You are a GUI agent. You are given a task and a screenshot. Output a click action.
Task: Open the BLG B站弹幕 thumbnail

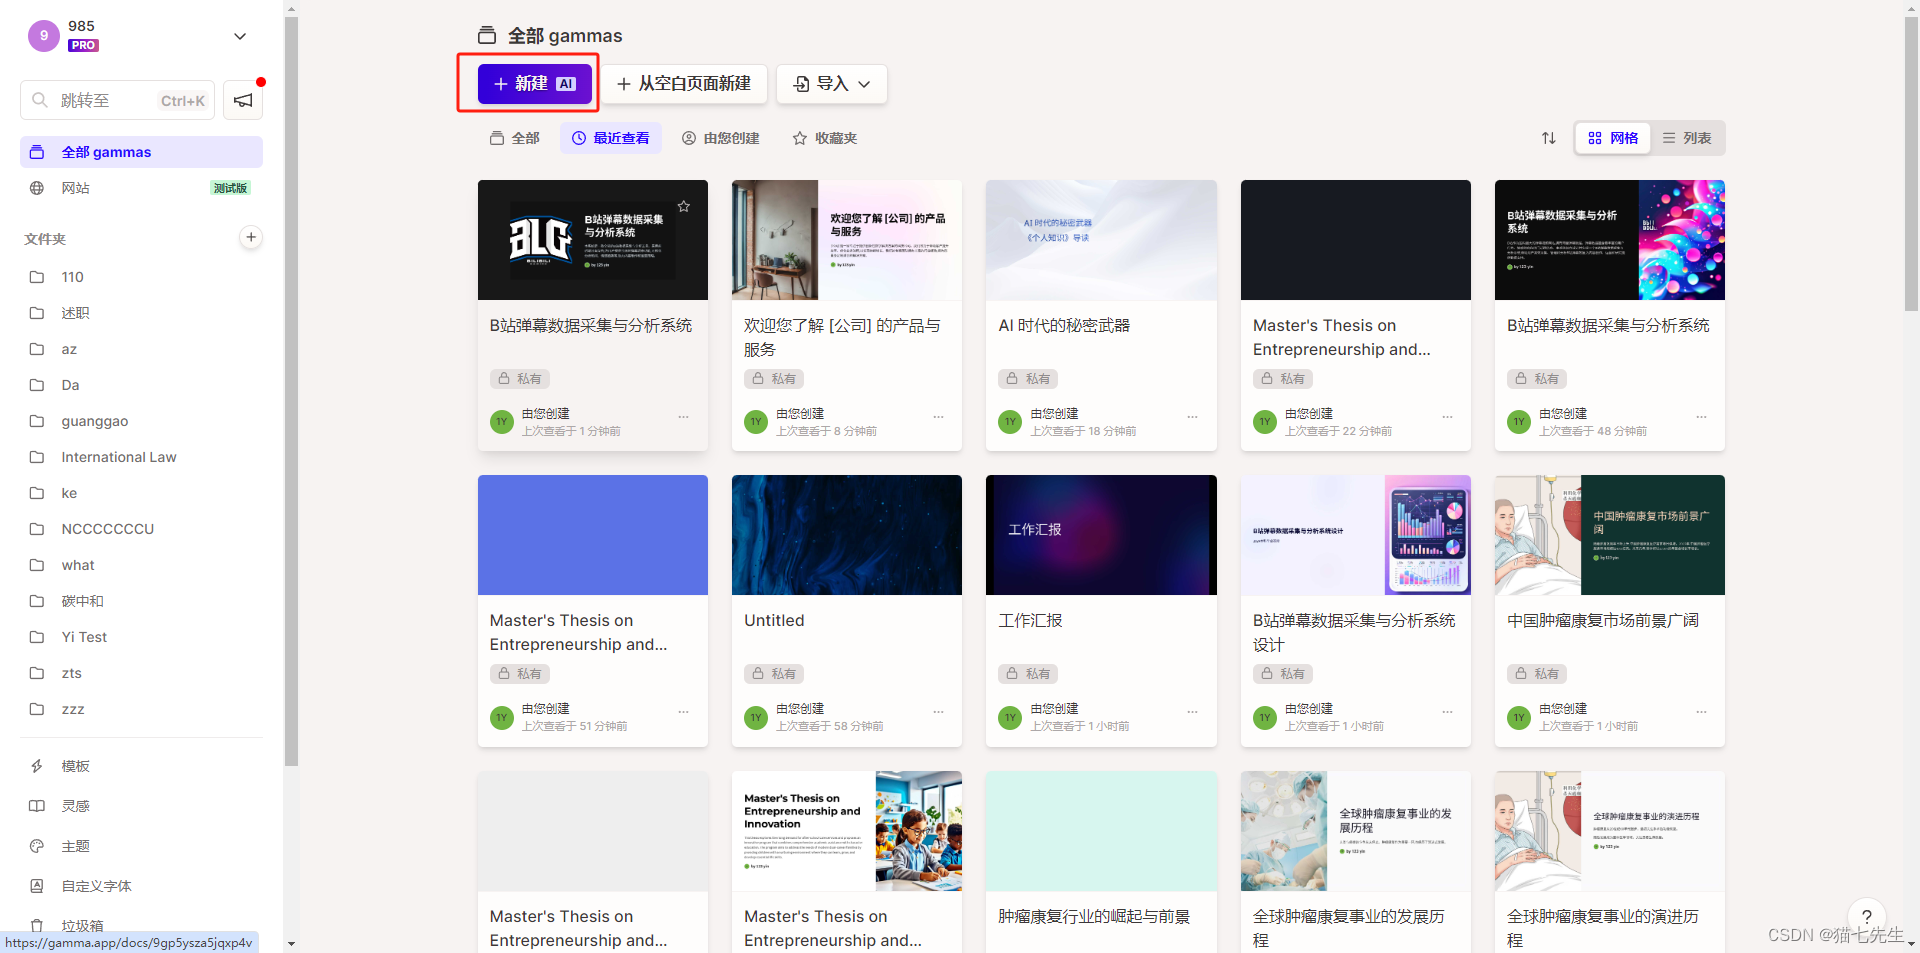(592, 240)
